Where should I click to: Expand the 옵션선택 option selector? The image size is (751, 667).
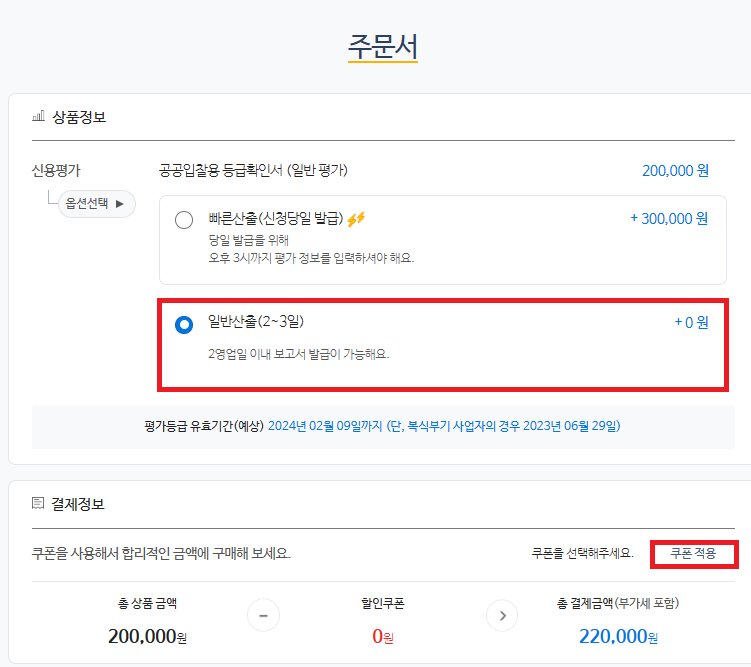[95, 203]
